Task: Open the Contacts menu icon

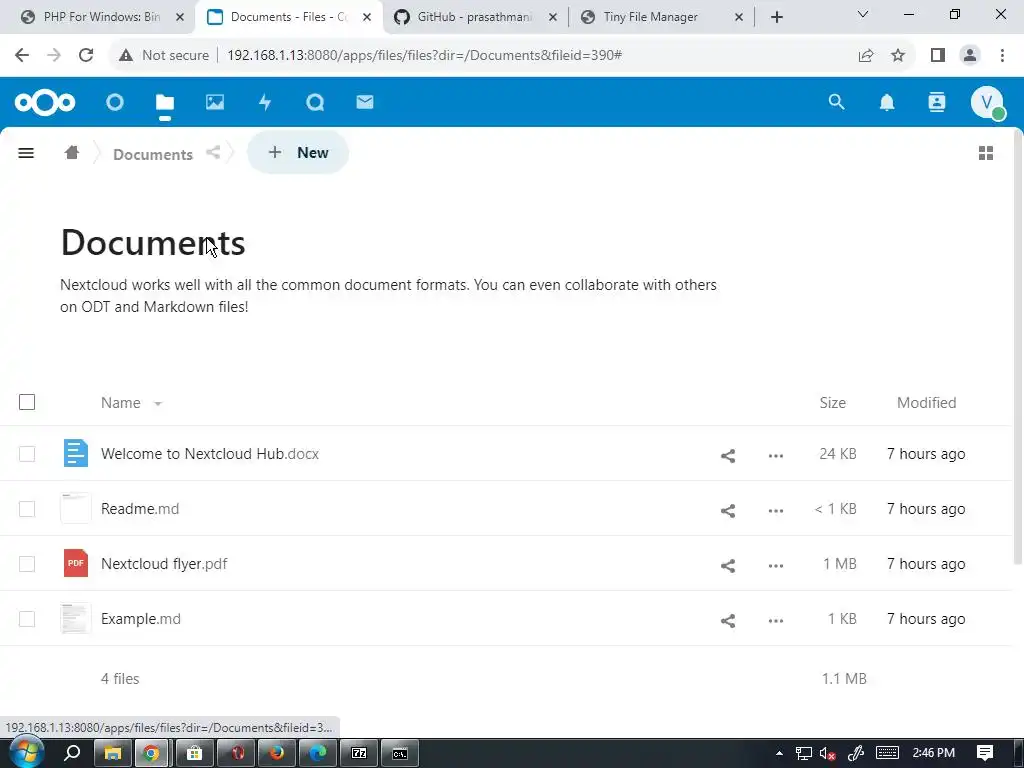Action: pos(936,103)
